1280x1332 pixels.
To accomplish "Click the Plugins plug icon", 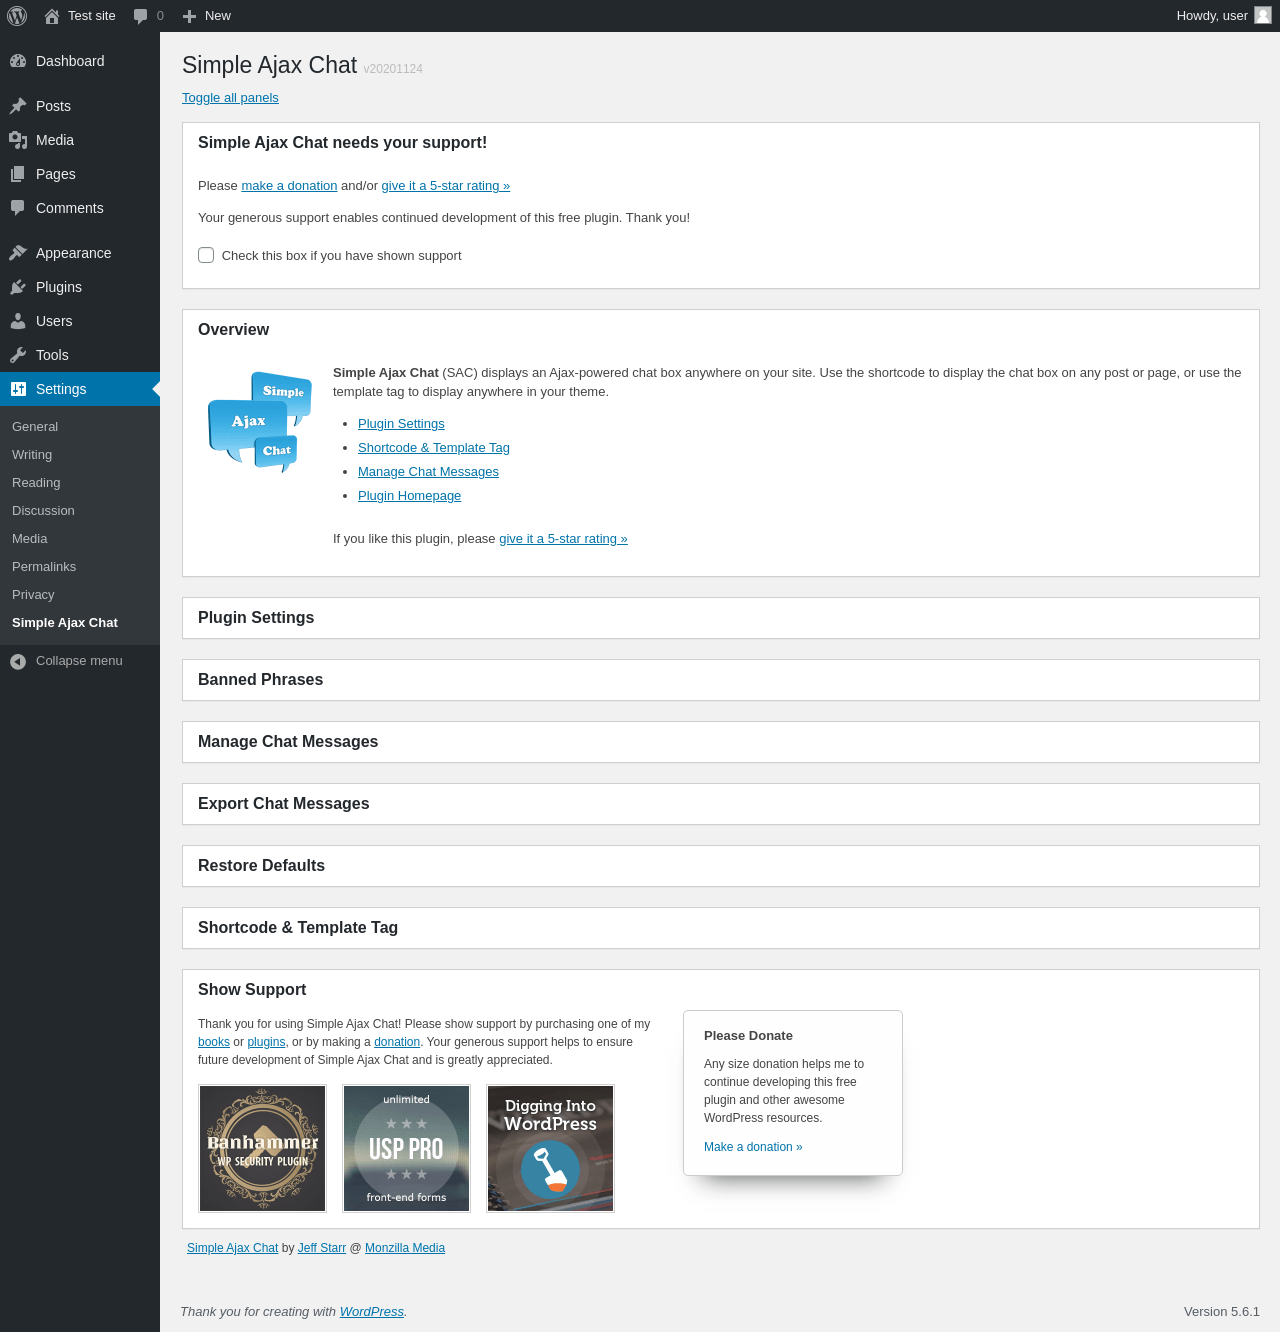I will coord(18,287).
